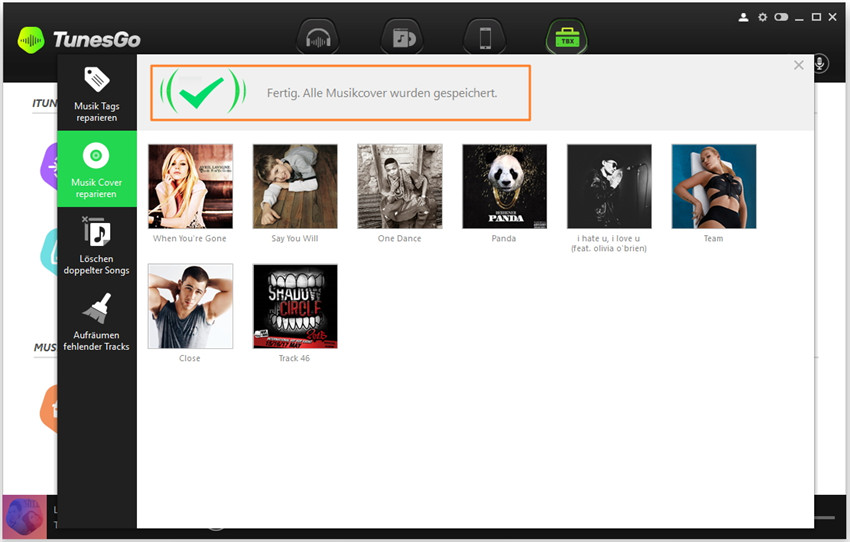Screen dimensions: 850x542
Task: Open Aufräumen fehlender Tracks
Action: [97, 322]
